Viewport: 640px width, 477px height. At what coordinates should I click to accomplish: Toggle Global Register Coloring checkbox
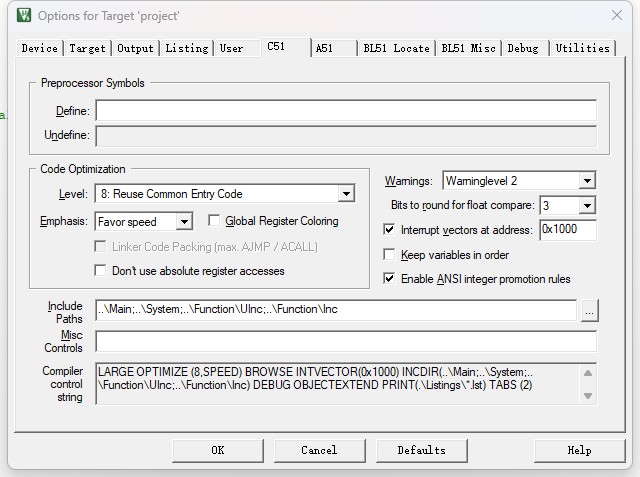(x=214, y=221)
